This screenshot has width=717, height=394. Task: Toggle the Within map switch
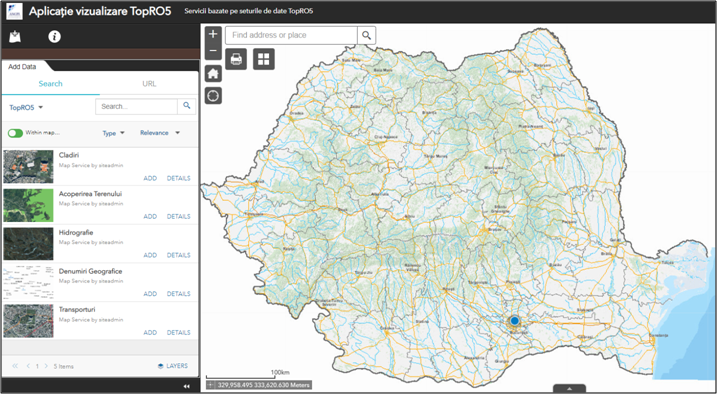tap(15, 133)
